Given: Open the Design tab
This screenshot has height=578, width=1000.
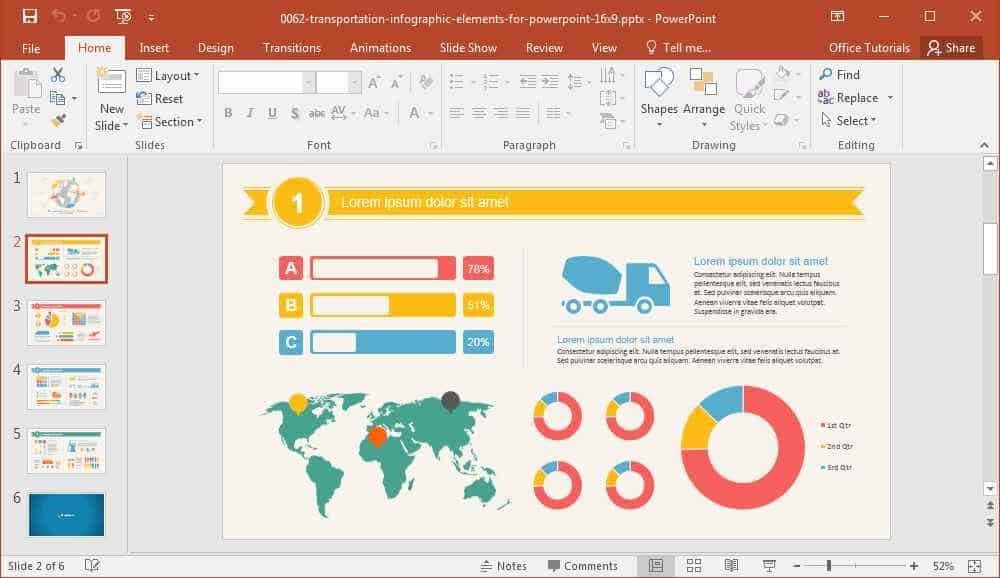Looking at the screenshot, I should 216,48.
